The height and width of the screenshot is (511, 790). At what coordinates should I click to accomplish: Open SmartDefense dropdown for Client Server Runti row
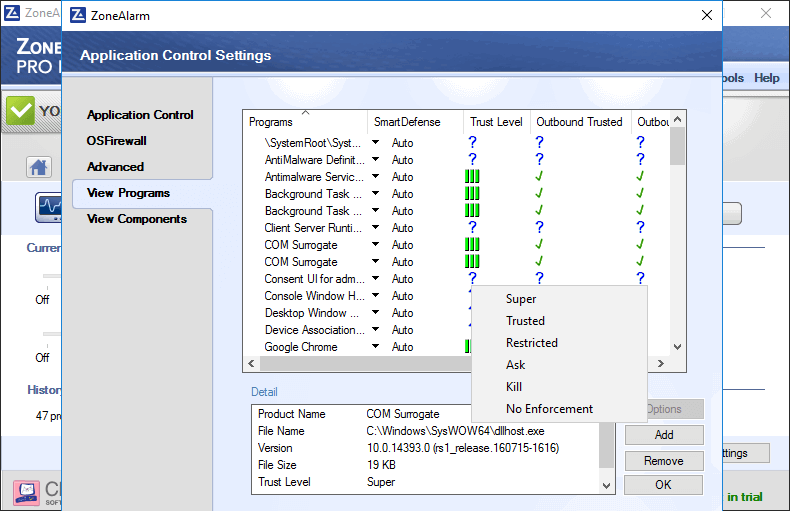(375, 227)
